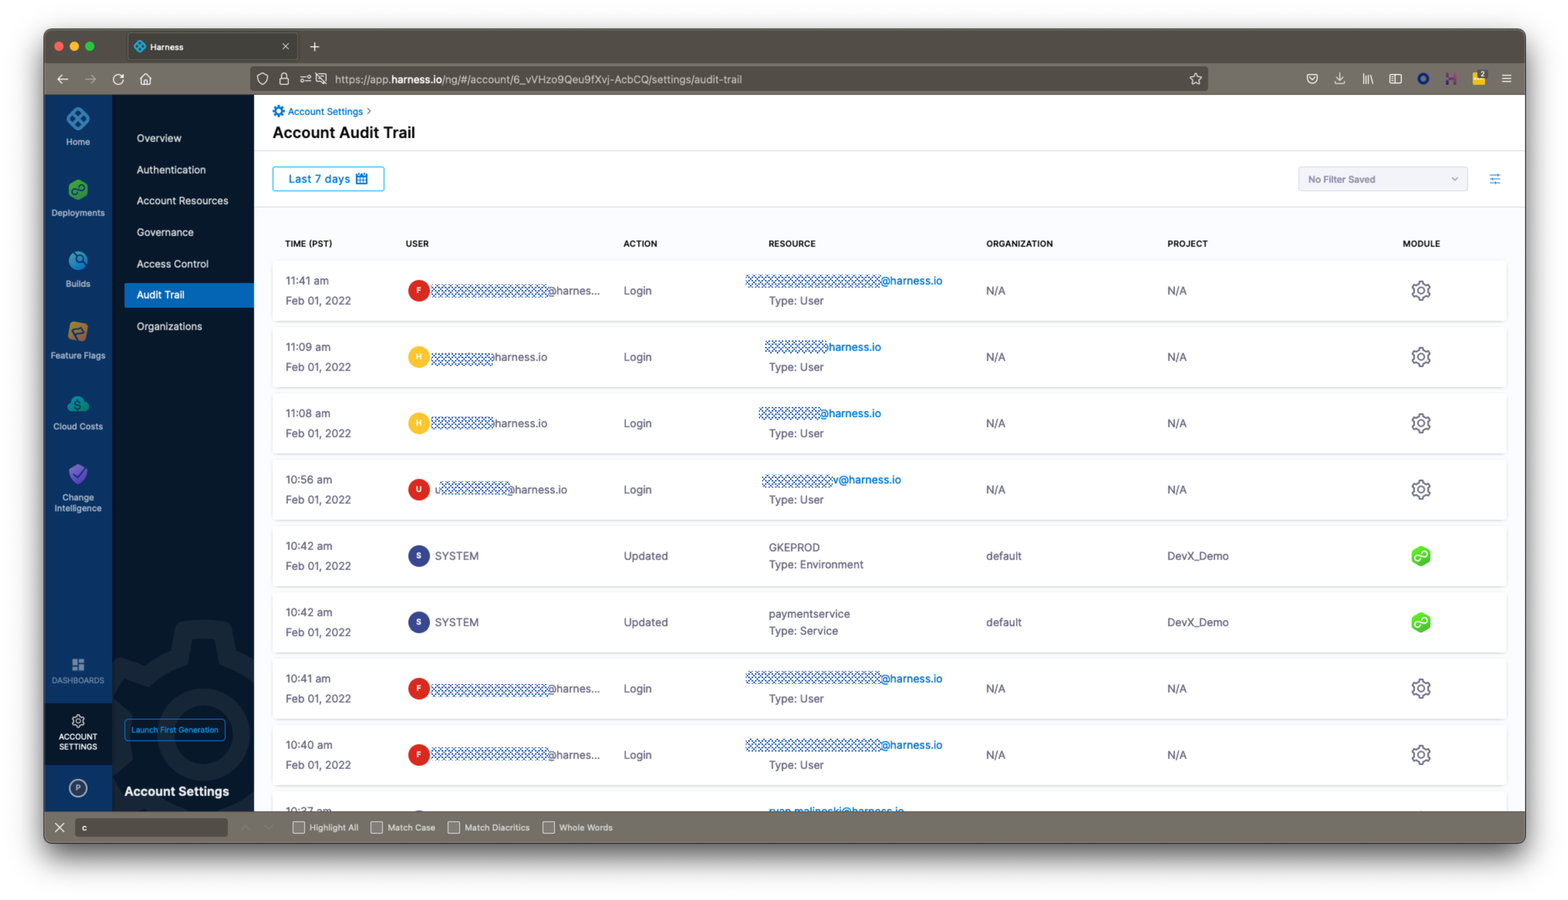
Task: Click Launch First Generation button
Action: pos(175,730)
